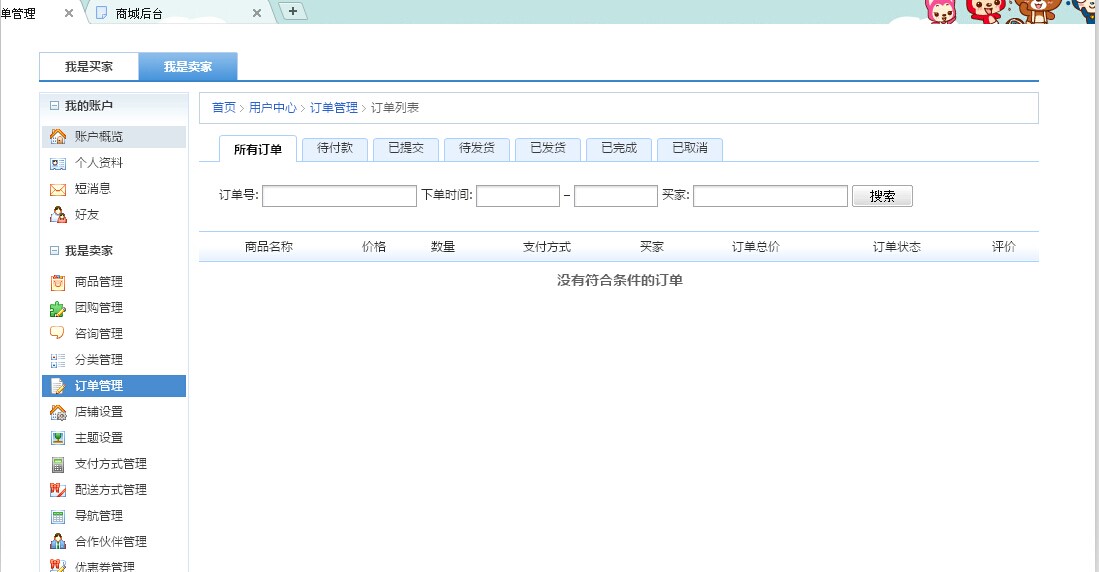Click the 好友 person icon
This screenshot has width=1099, height=572.
click(58, 215)
